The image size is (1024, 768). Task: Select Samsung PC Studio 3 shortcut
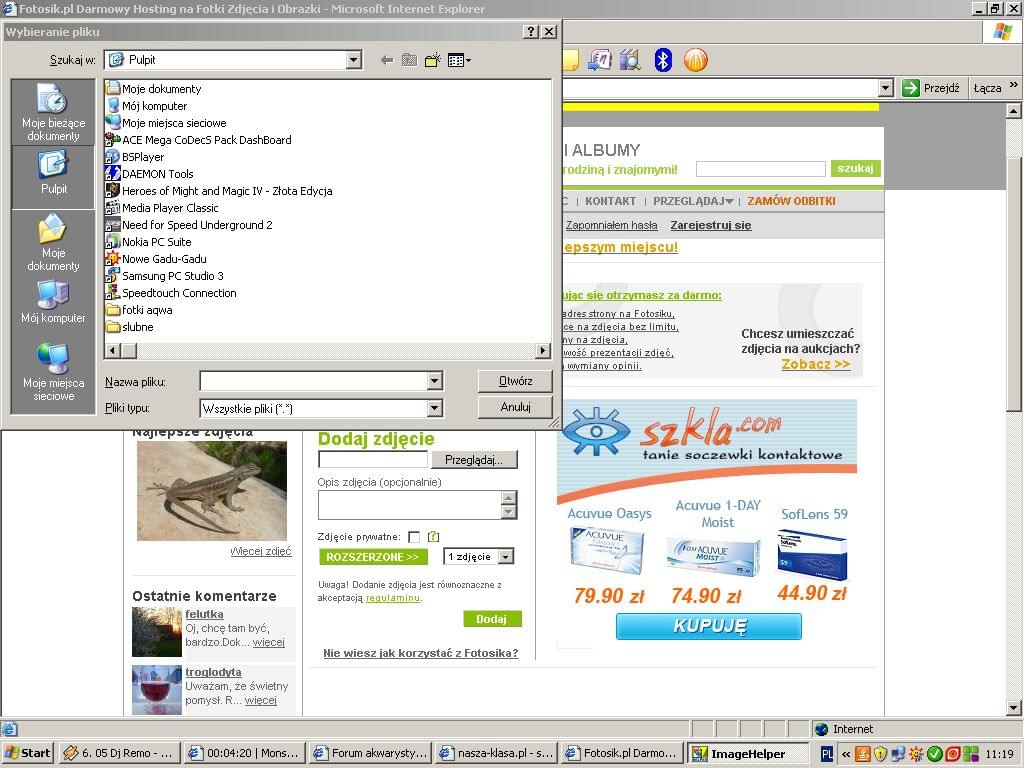165,276
